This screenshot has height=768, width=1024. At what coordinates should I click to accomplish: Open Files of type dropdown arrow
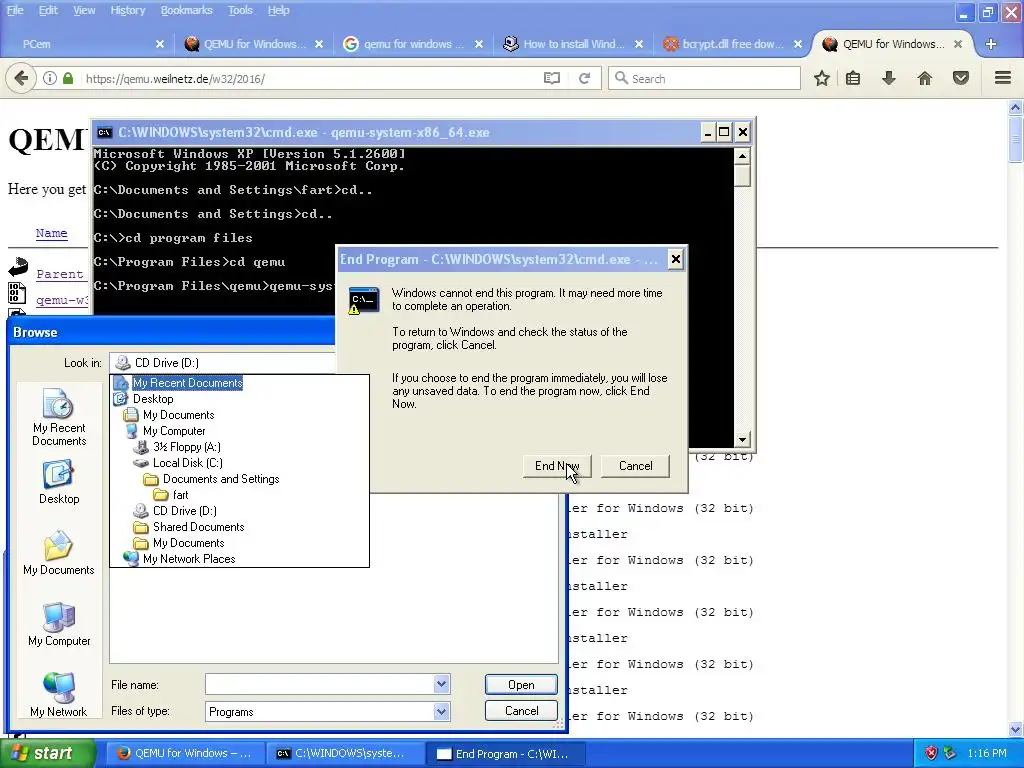441,711
